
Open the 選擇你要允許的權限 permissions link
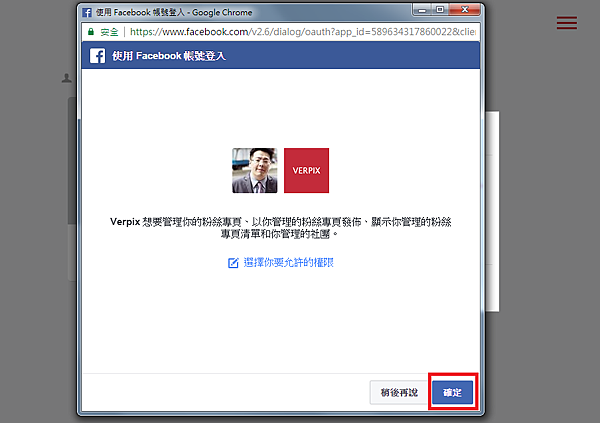tap(289, 263)
